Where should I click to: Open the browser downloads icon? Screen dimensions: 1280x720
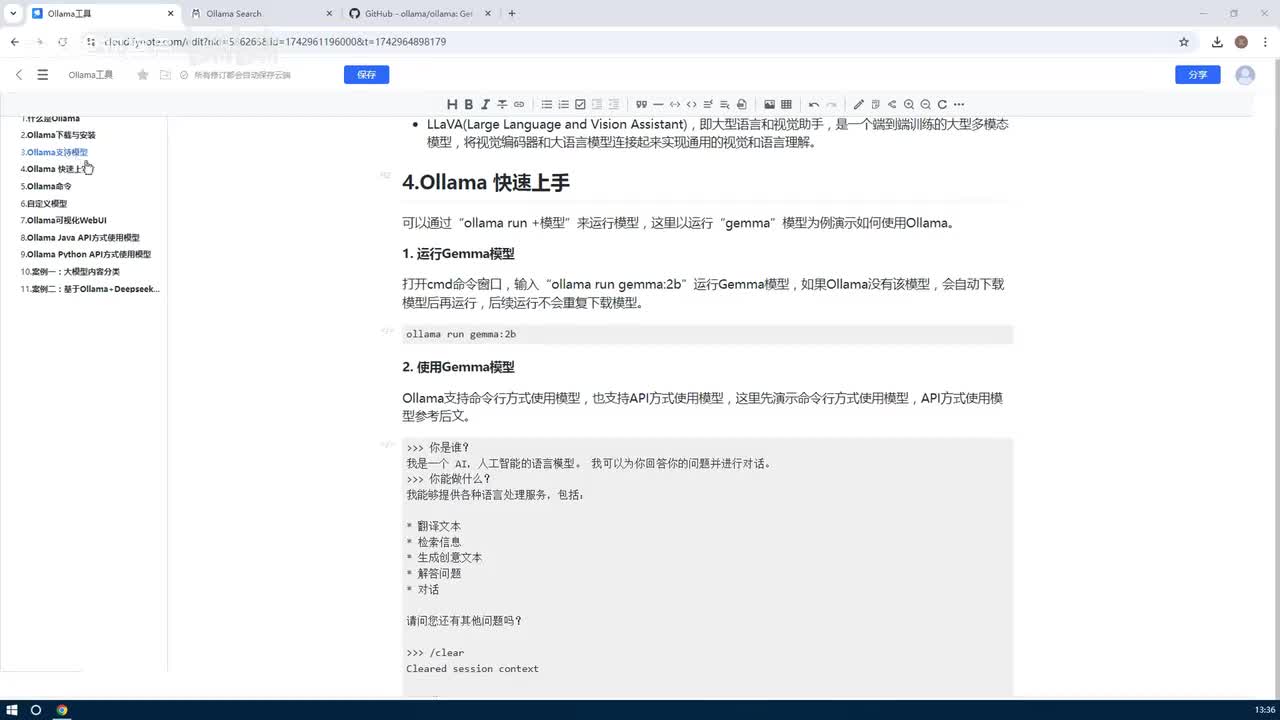1217,42
